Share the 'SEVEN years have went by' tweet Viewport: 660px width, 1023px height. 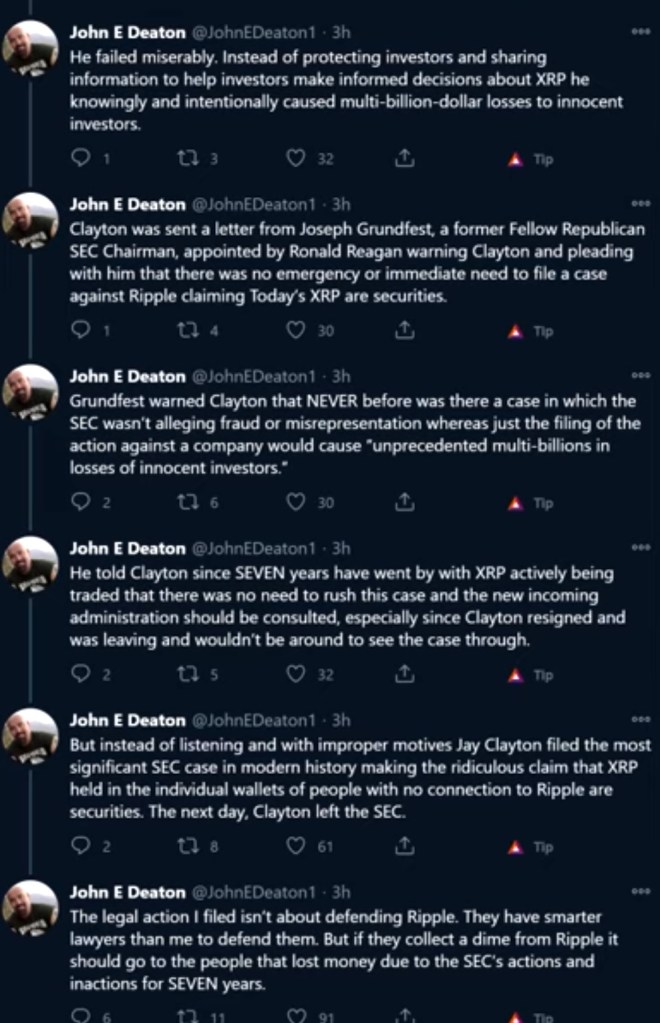(x=405, y=675)
